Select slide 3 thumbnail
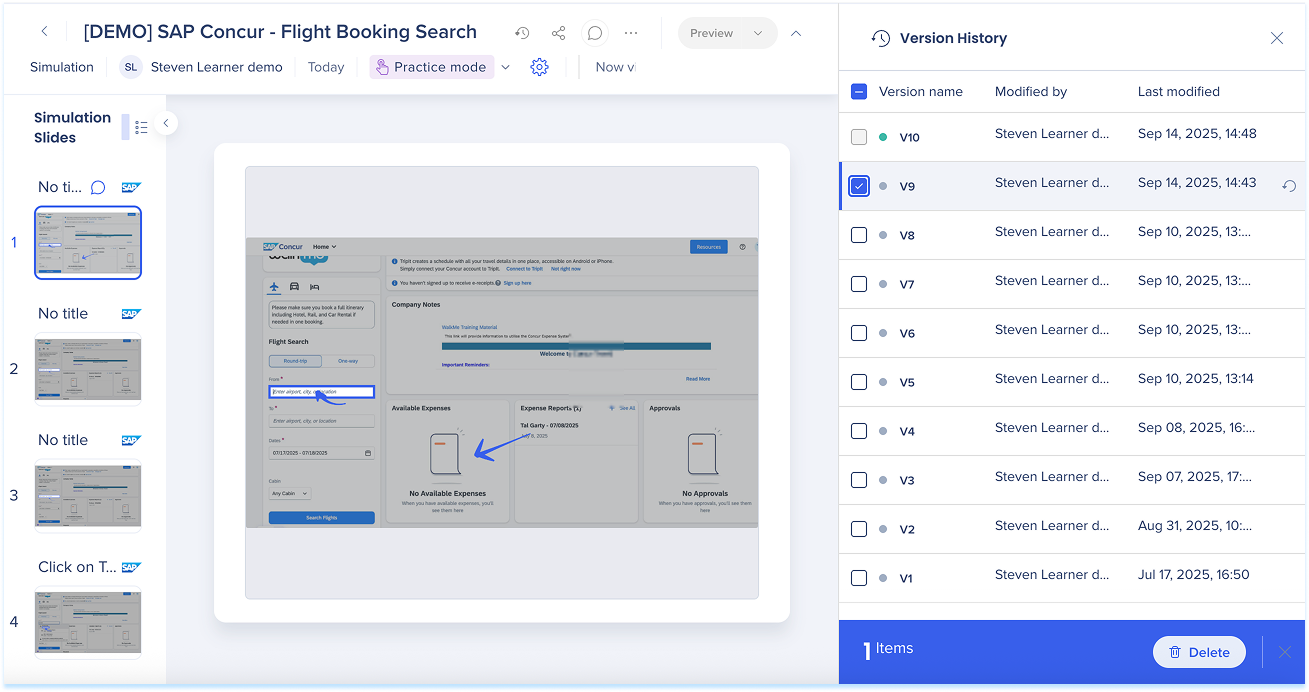 coord(88,495)
